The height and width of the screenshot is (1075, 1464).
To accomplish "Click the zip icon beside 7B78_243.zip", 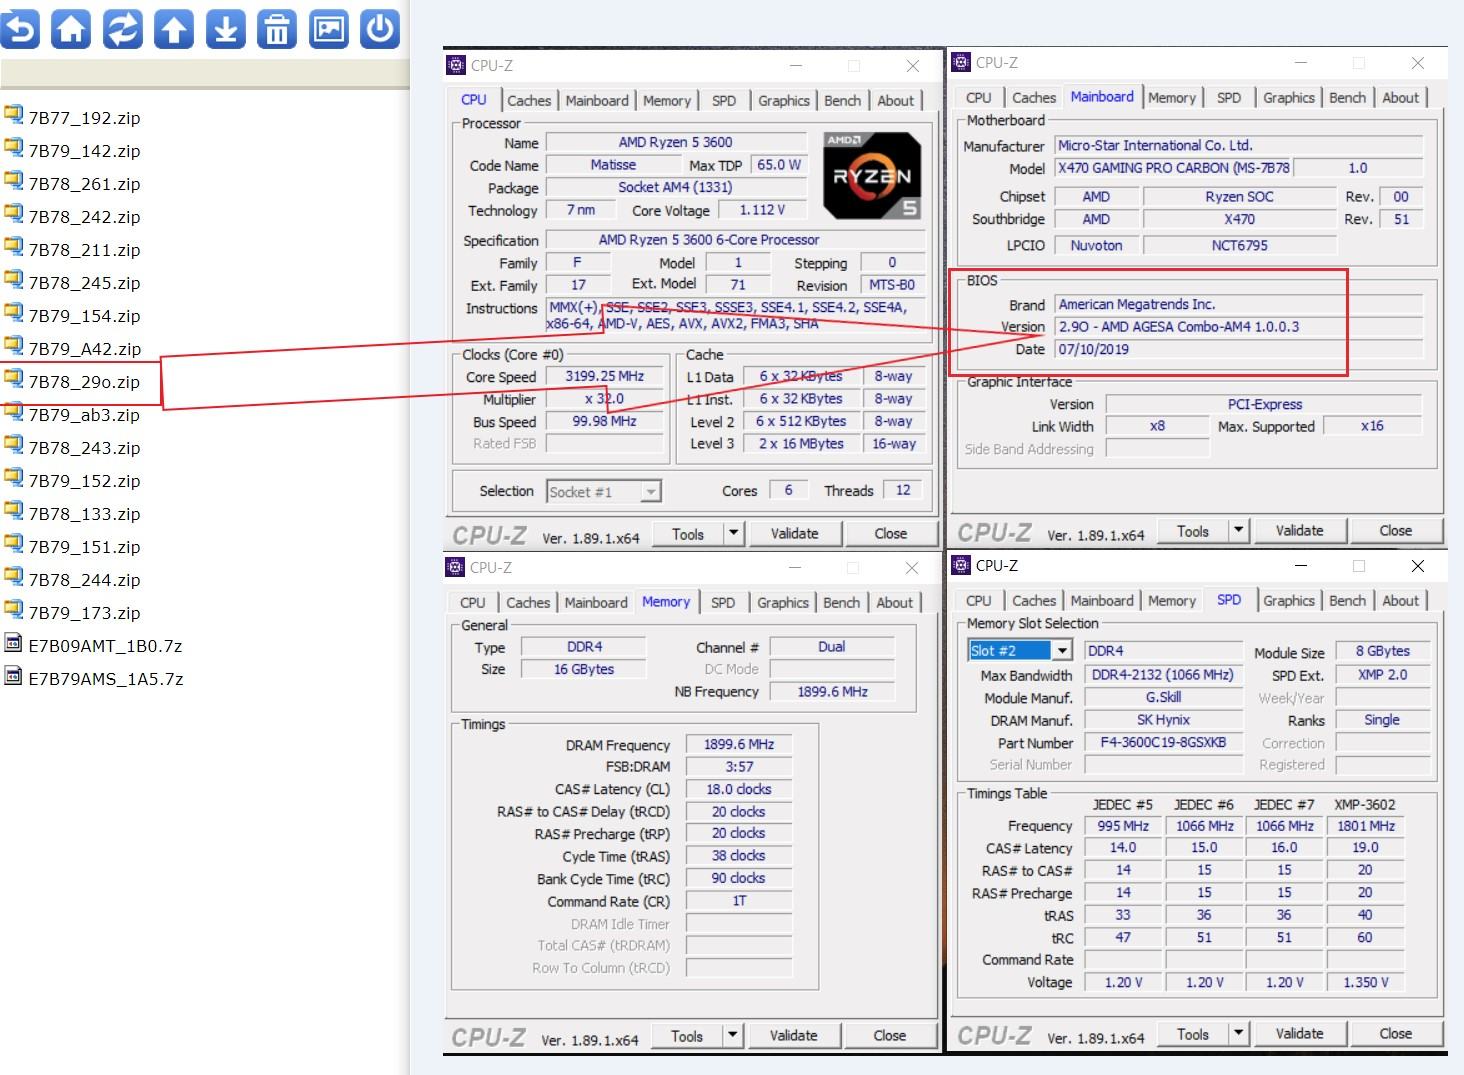I will pos(13,446).
